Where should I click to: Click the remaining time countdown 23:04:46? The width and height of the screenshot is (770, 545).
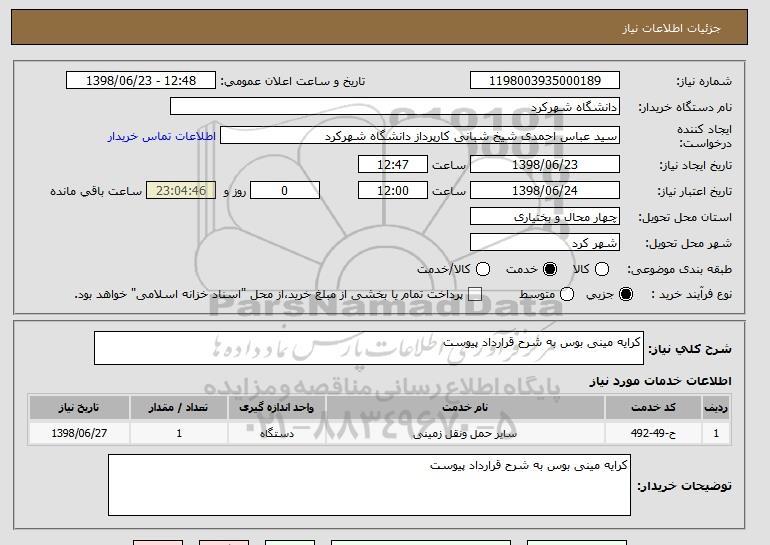(x=181, y=191)
